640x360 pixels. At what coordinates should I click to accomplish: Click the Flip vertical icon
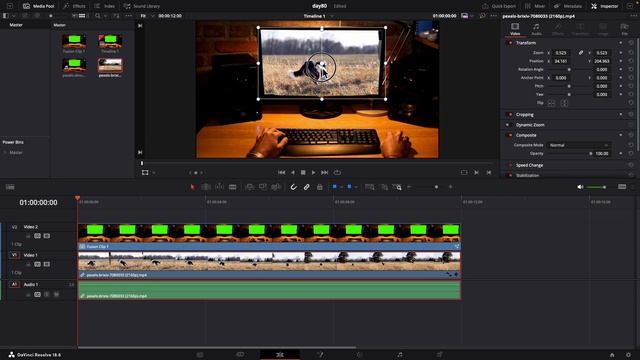click(564, 103)
